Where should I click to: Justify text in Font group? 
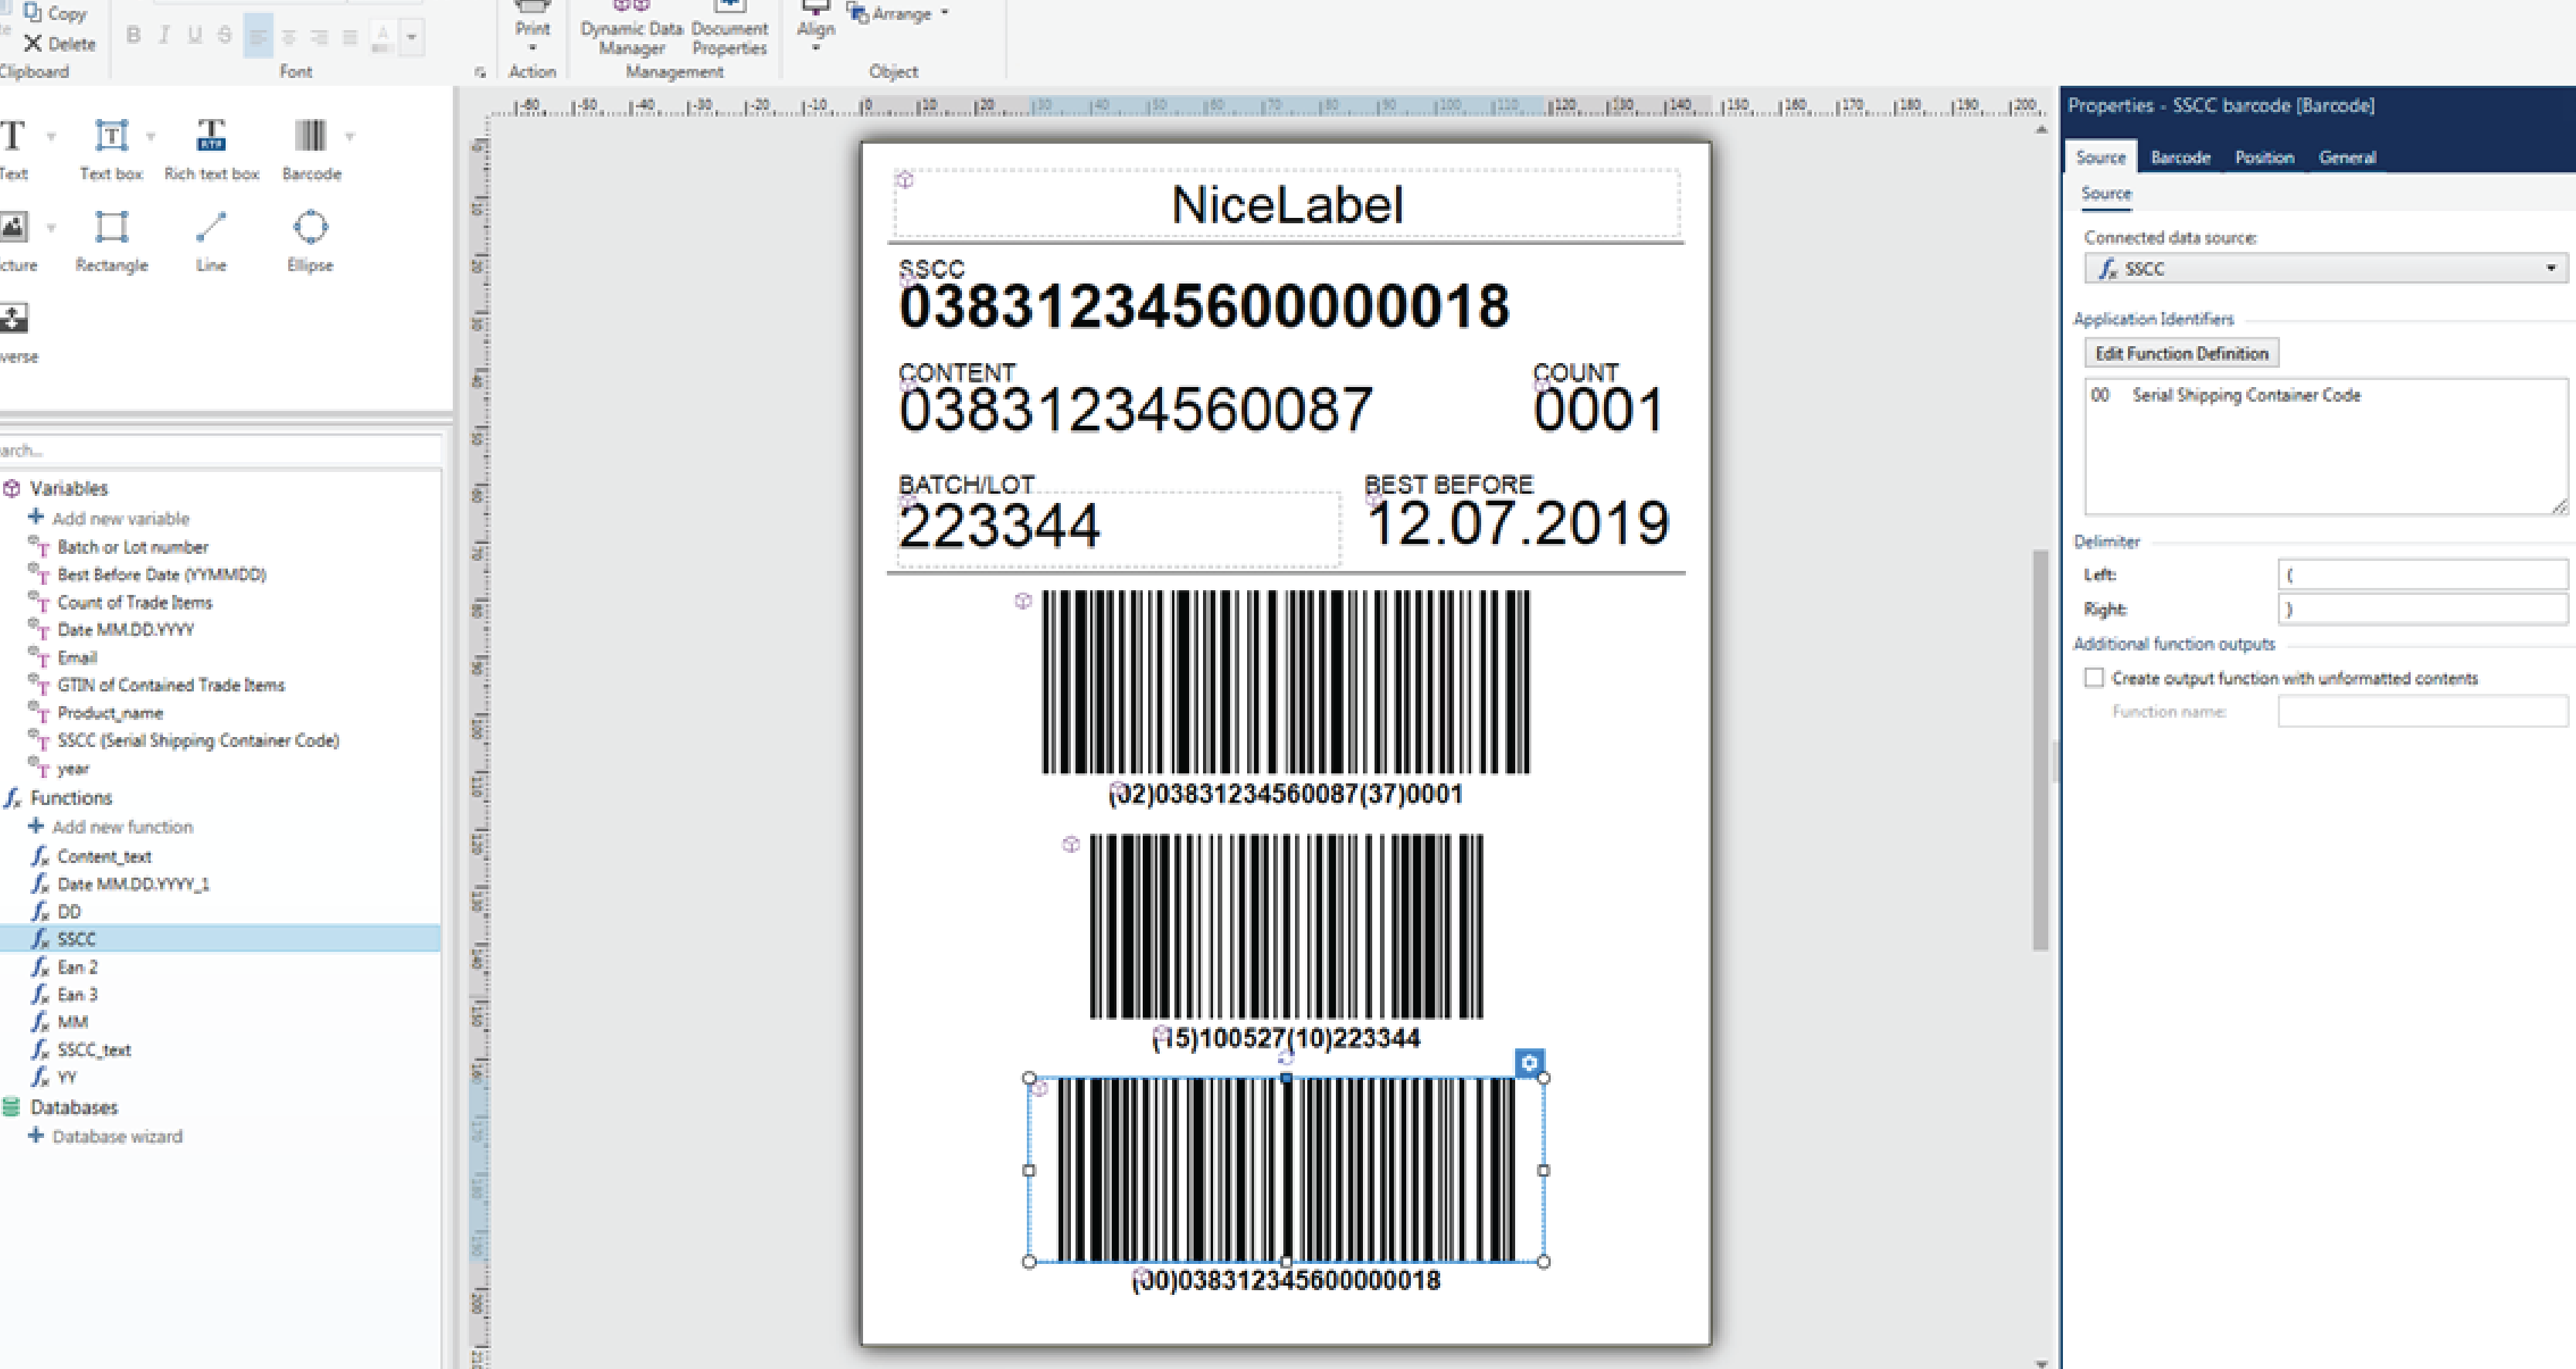point(350,37)
